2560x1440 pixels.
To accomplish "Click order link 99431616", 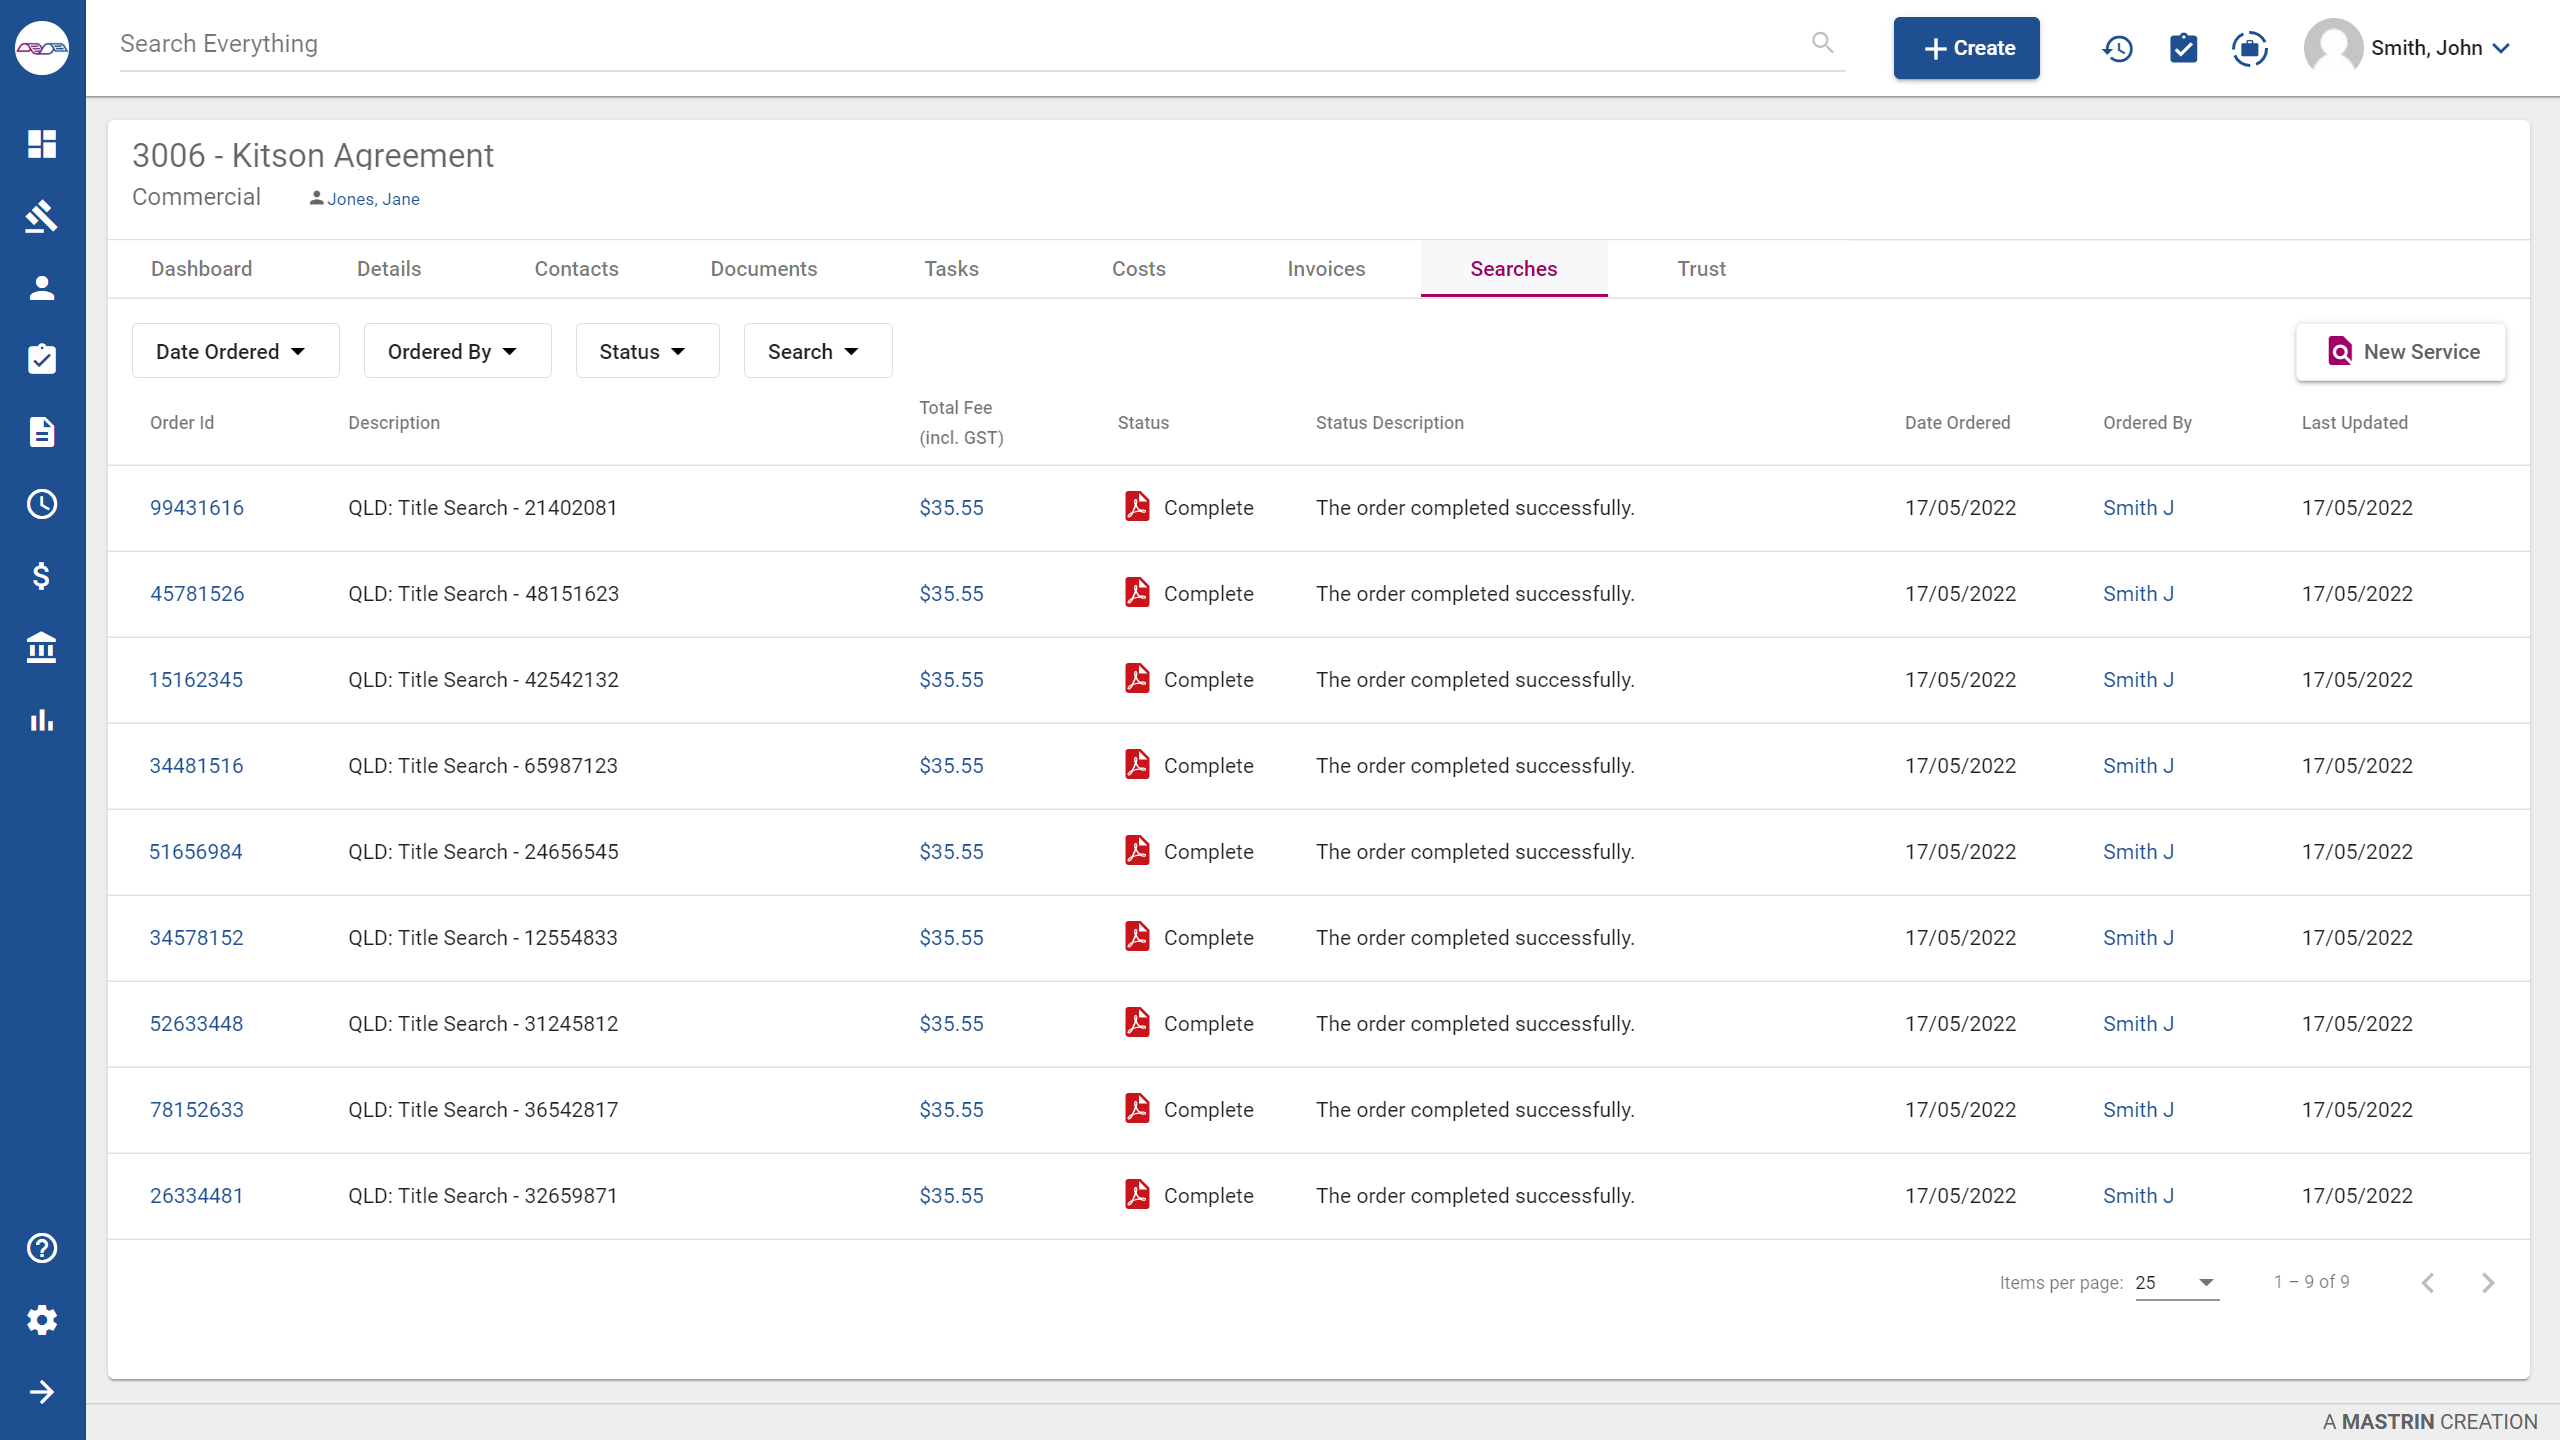I will (x=197, y=506).
